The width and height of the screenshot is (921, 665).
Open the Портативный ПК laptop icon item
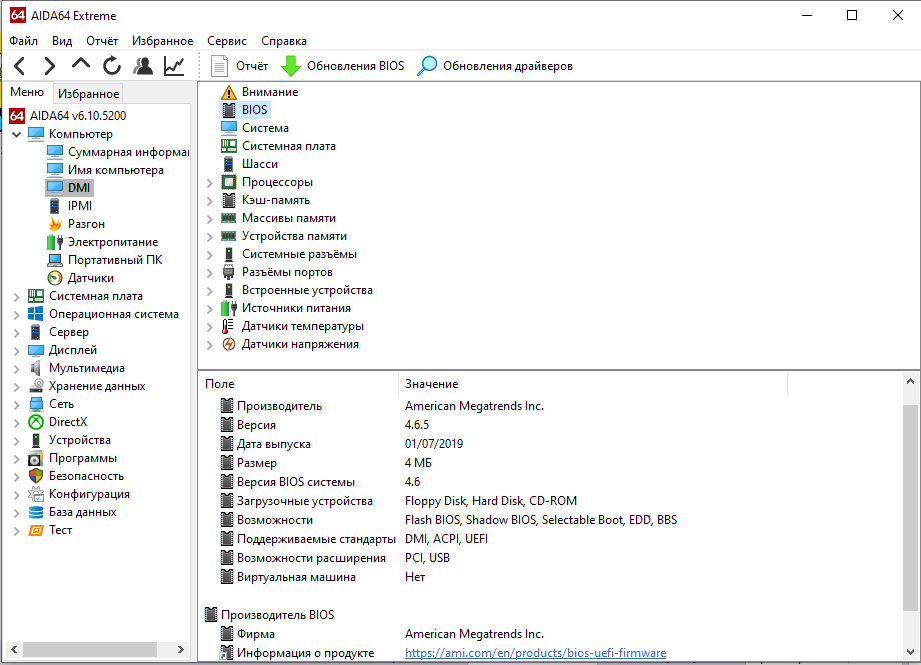pyautogui.click(x=55, y=260)
